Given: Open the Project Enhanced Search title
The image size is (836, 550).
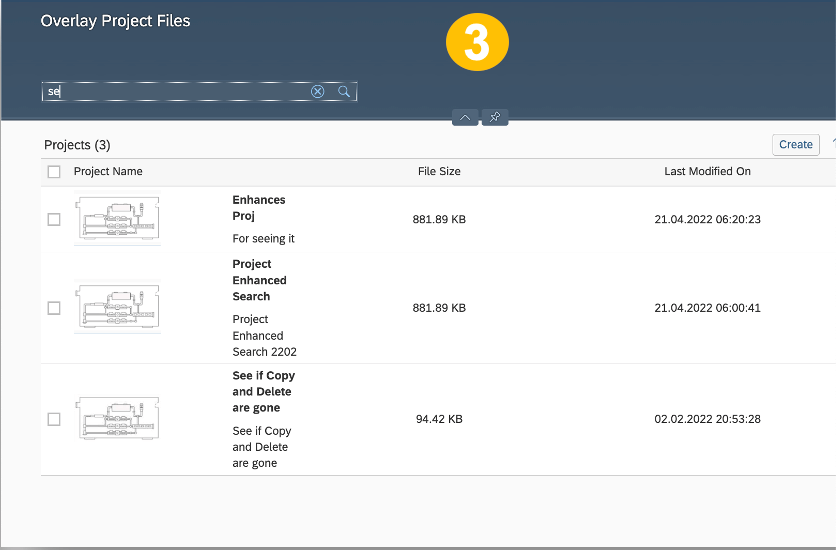Looking at the screenshot, I should [260, 280].
